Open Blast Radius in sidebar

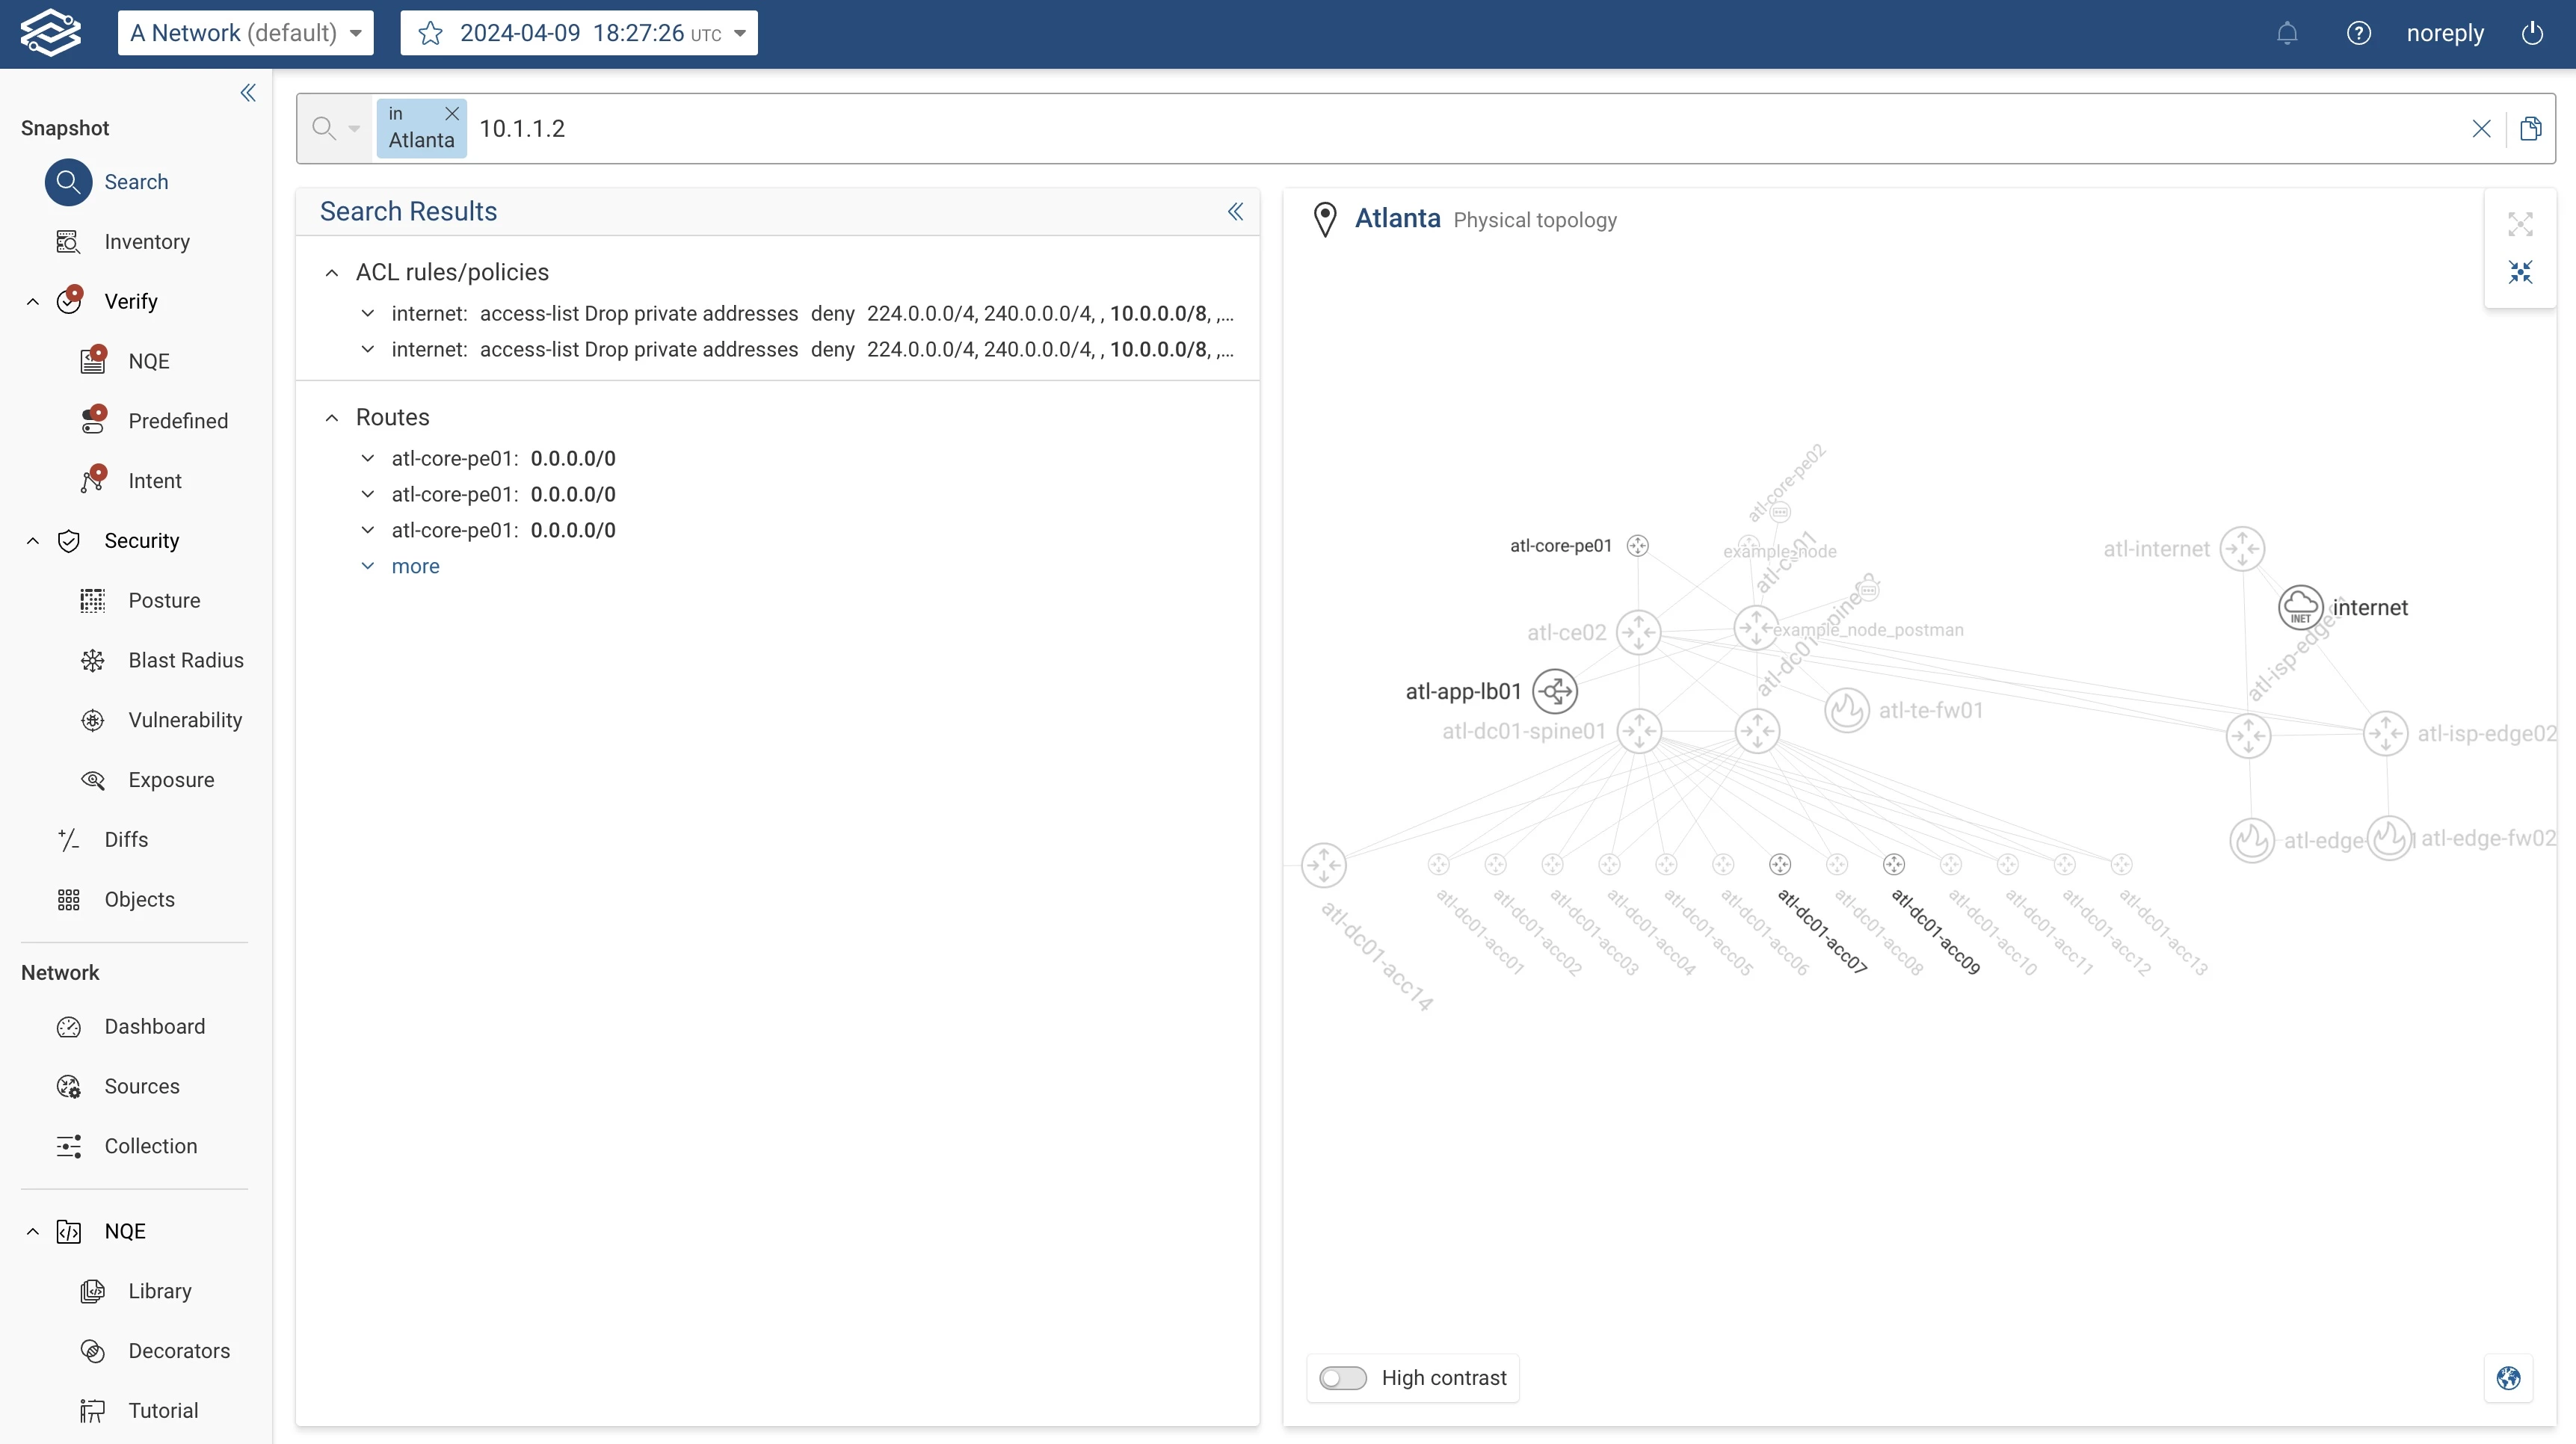(186, 660)
